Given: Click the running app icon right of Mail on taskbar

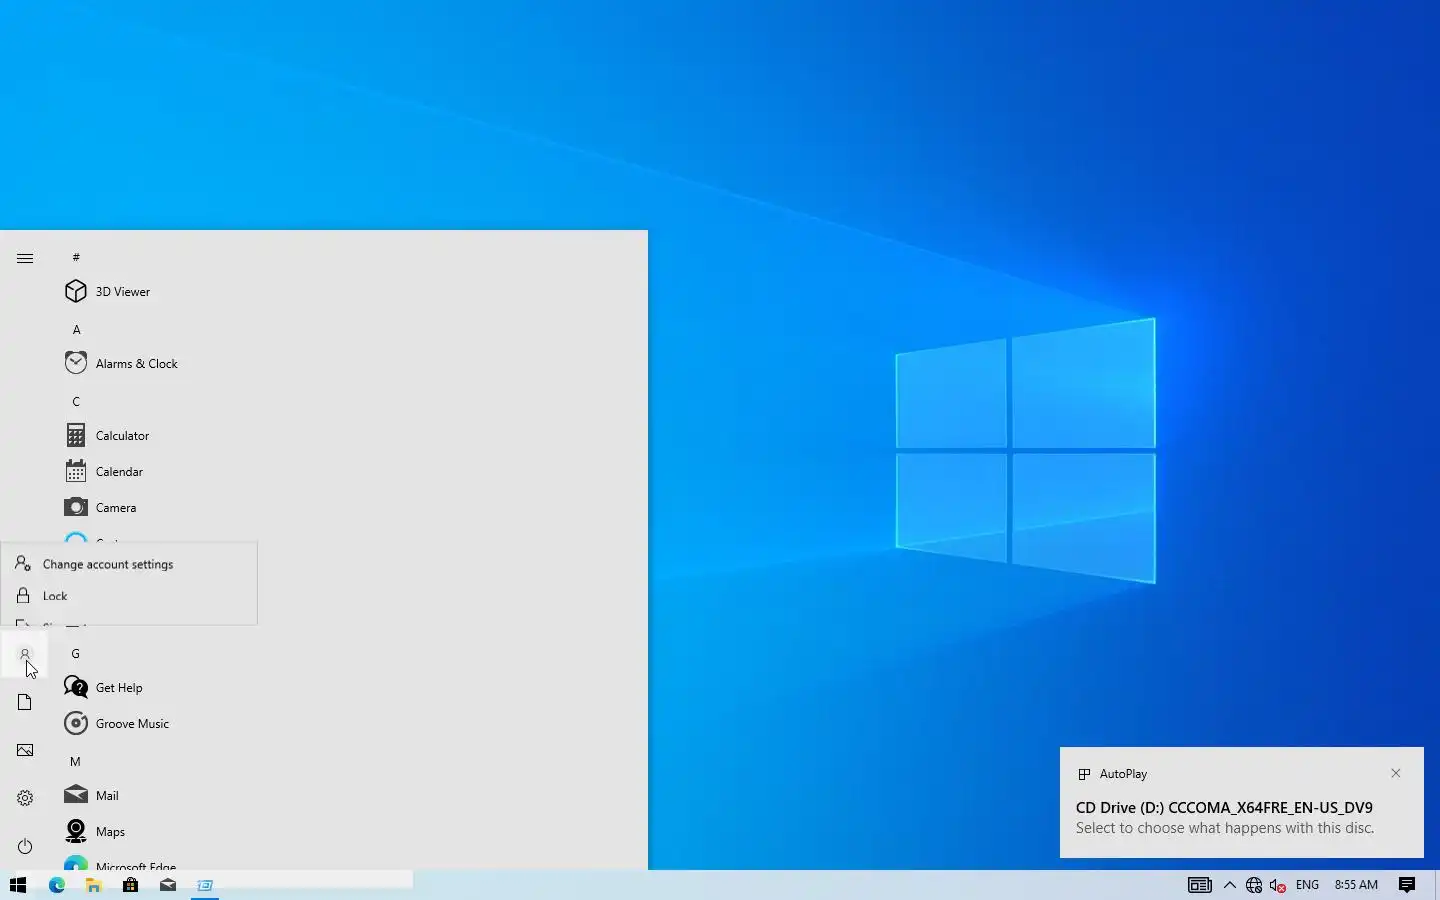Looking at the screenshot, I should (205, 885).
